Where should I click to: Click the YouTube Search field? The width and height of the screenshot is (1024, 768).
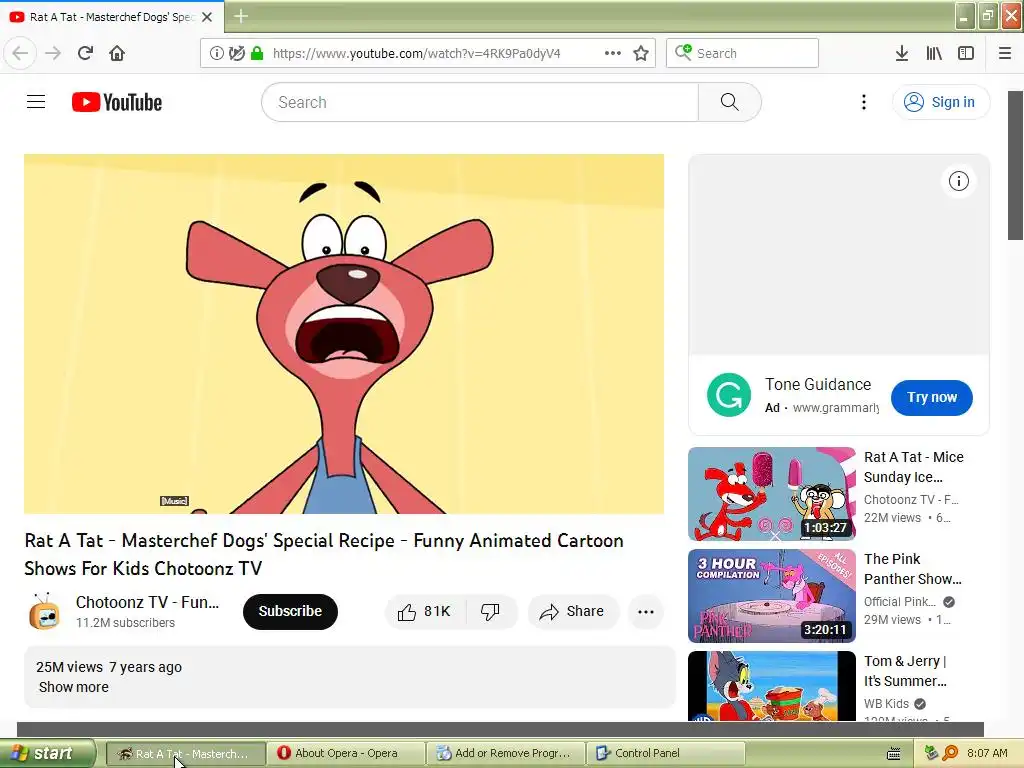coord(480,102)
